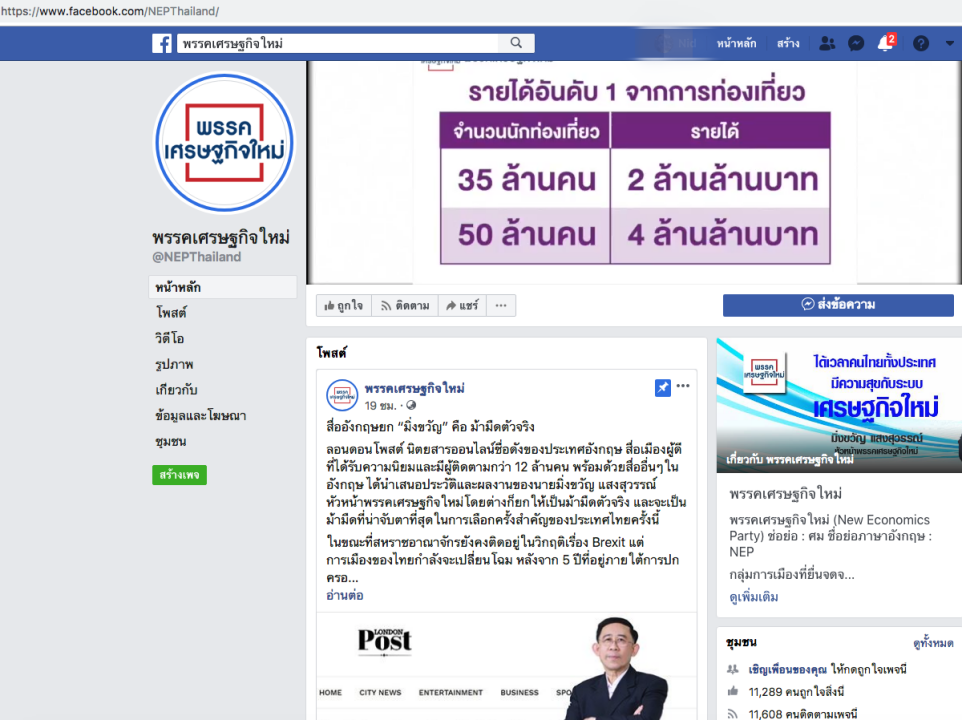Expand page description with ดูเพิ่มเติม

tap(753, 597)
